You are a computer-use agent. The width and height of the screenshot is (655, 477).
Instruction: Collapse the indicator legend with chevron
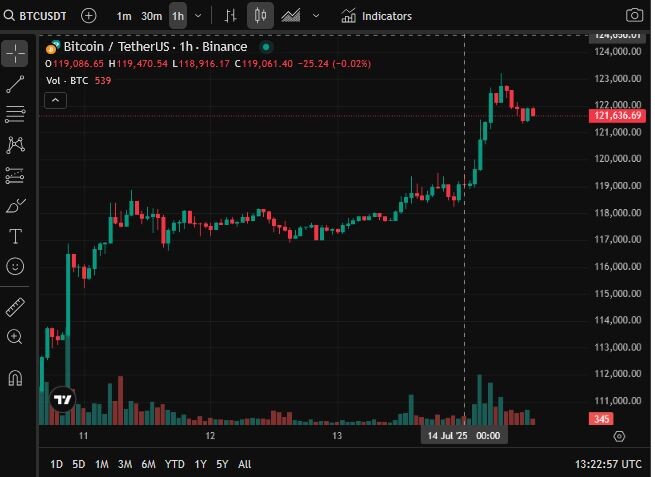(x=55, y=100)
